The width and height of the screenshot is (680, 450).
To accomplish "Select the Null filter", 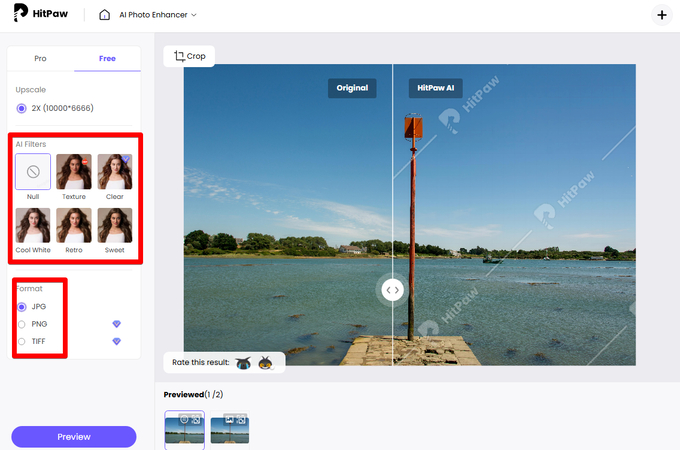I will [x=33, y=172].
